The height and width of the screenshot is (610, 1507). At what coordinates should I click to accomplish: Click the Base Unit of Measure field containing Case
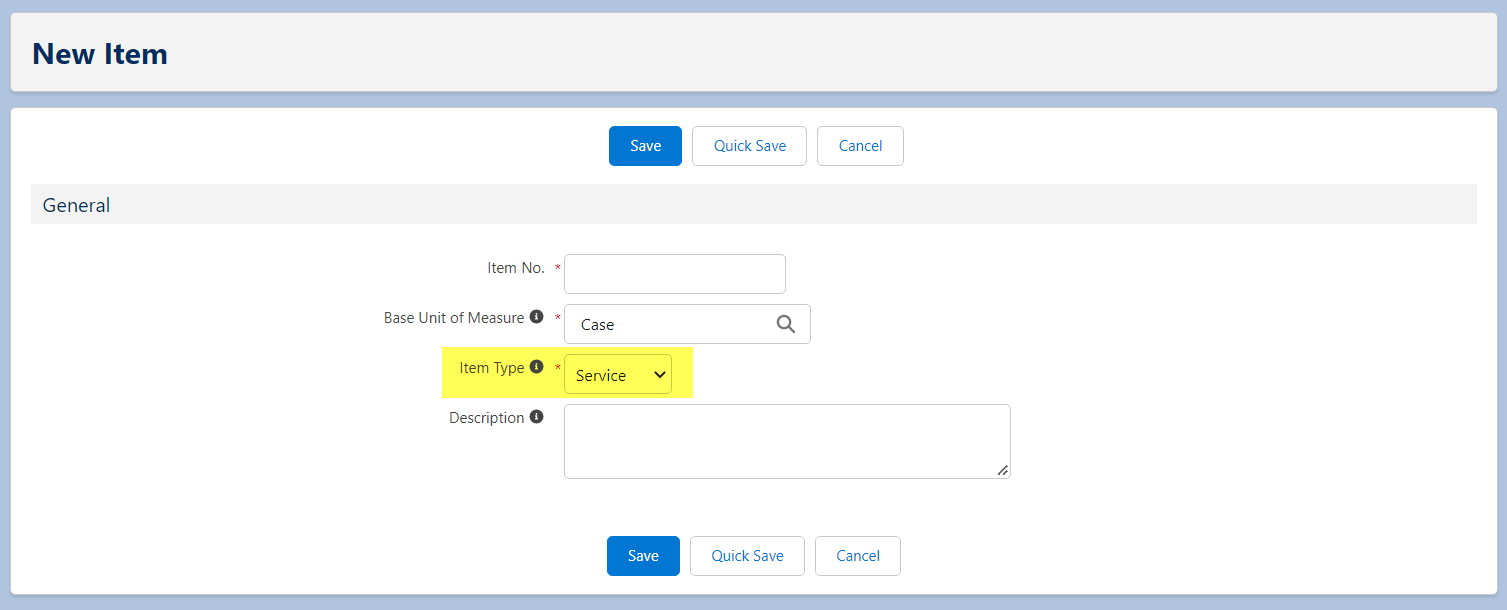pyautogui.click(x=687, y=324)
